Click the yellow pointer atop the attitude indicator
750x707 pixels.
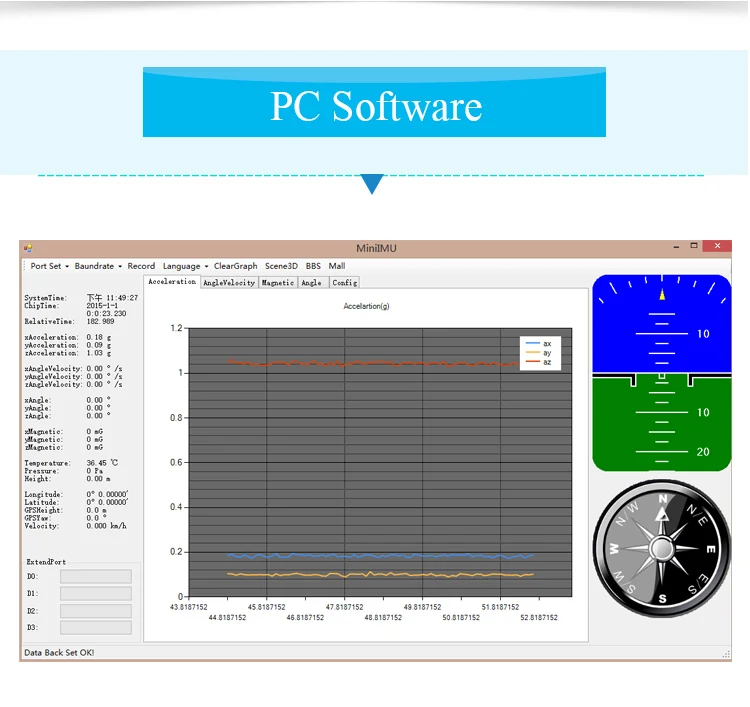662,295
